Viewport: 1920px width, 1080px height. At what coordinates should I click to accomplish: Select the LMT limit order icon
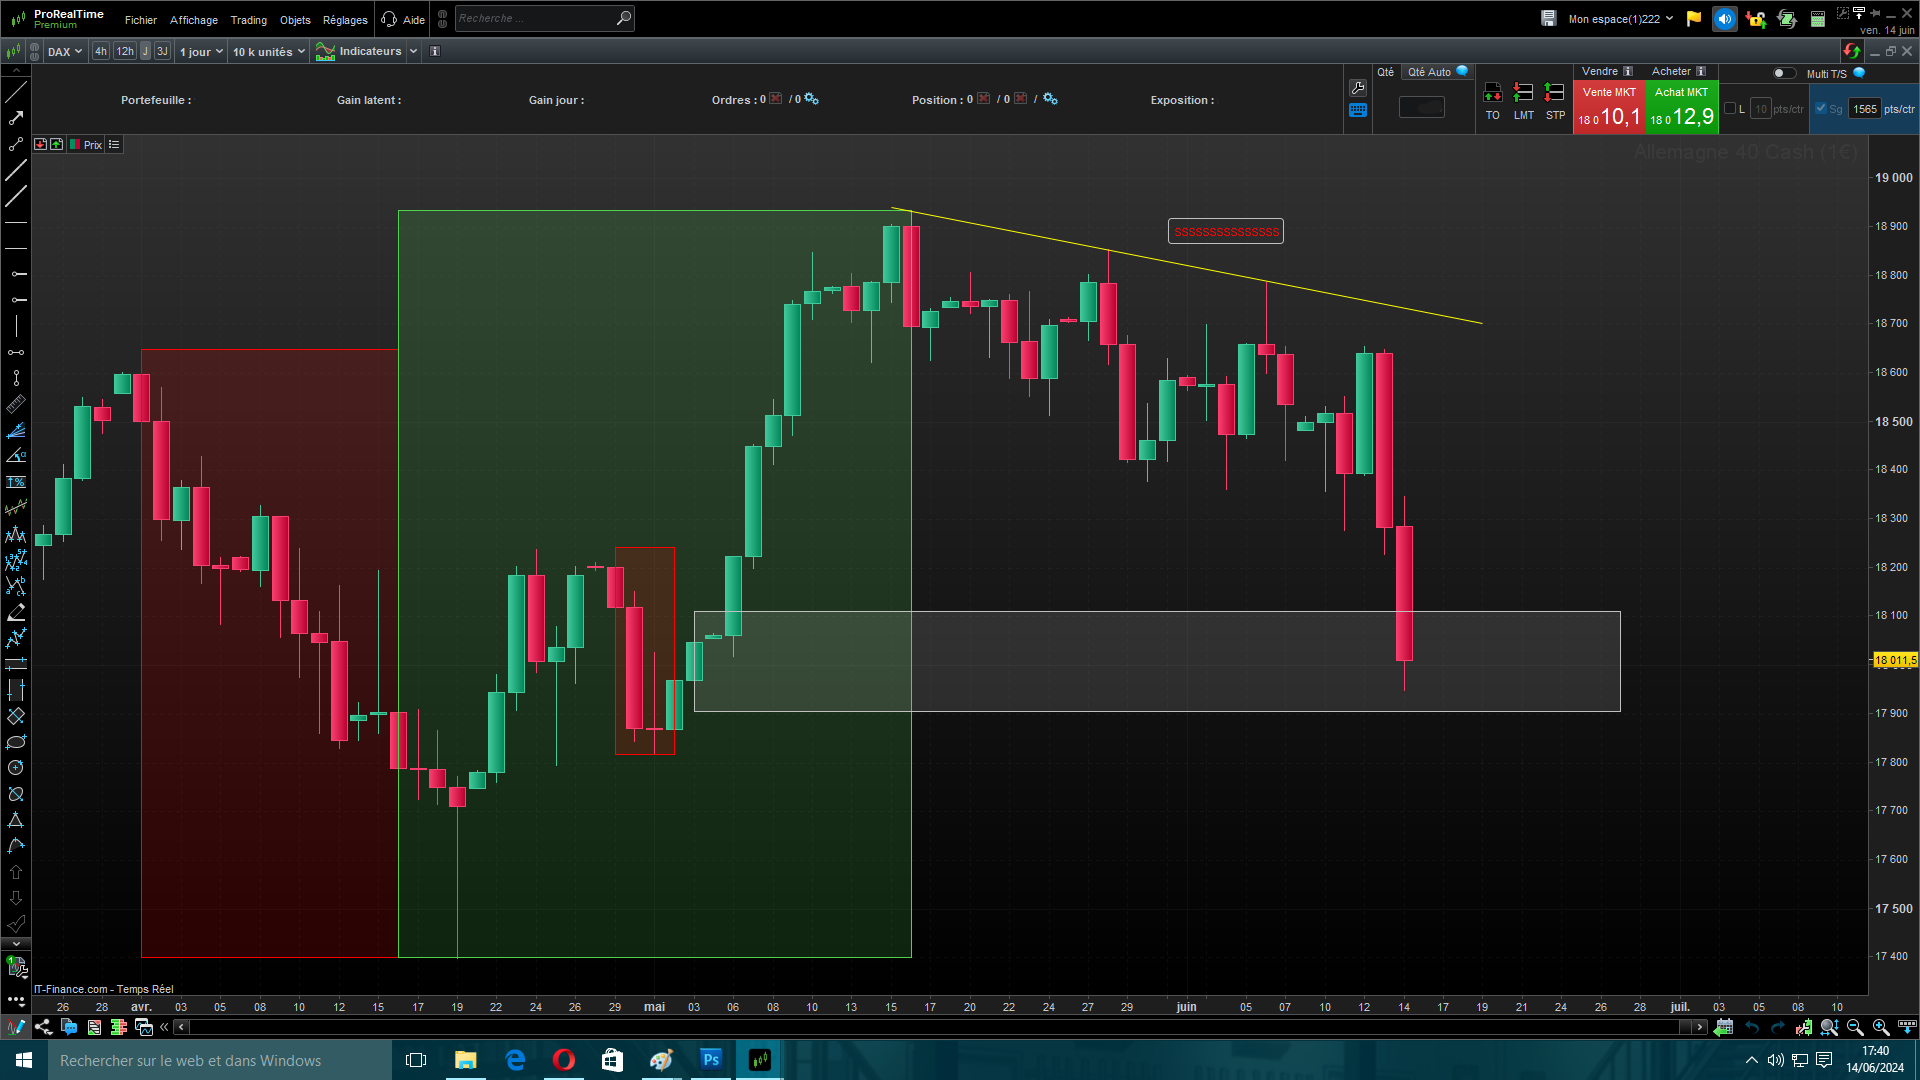point(1523,93)
